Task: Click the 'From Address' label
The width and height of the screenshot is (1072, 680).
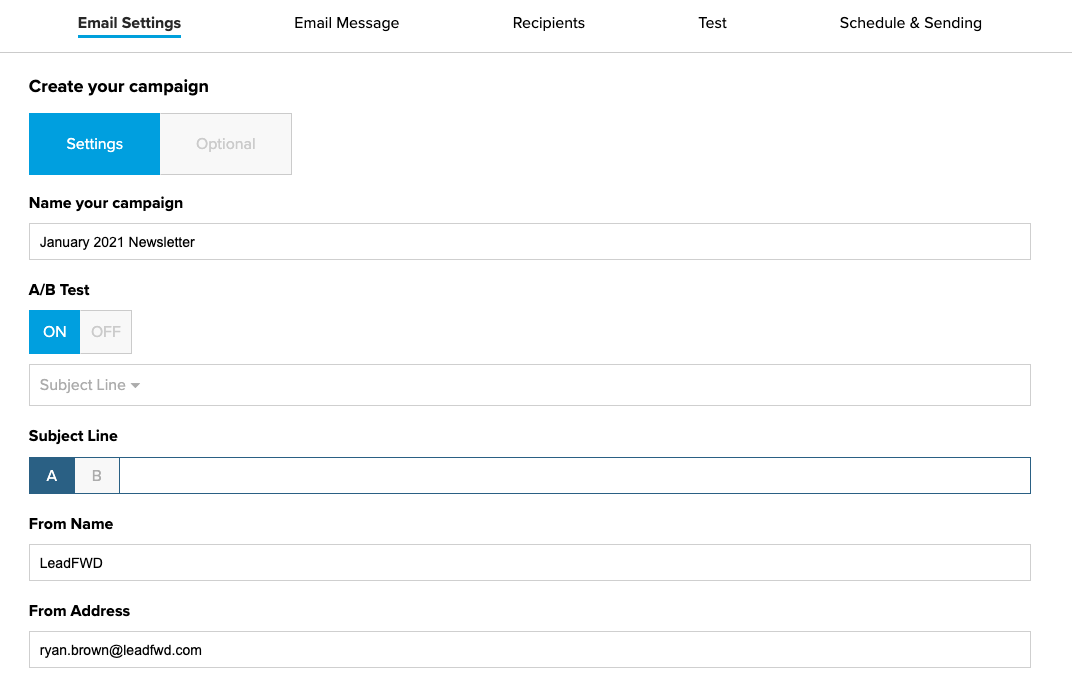Action: click(79, 611)
